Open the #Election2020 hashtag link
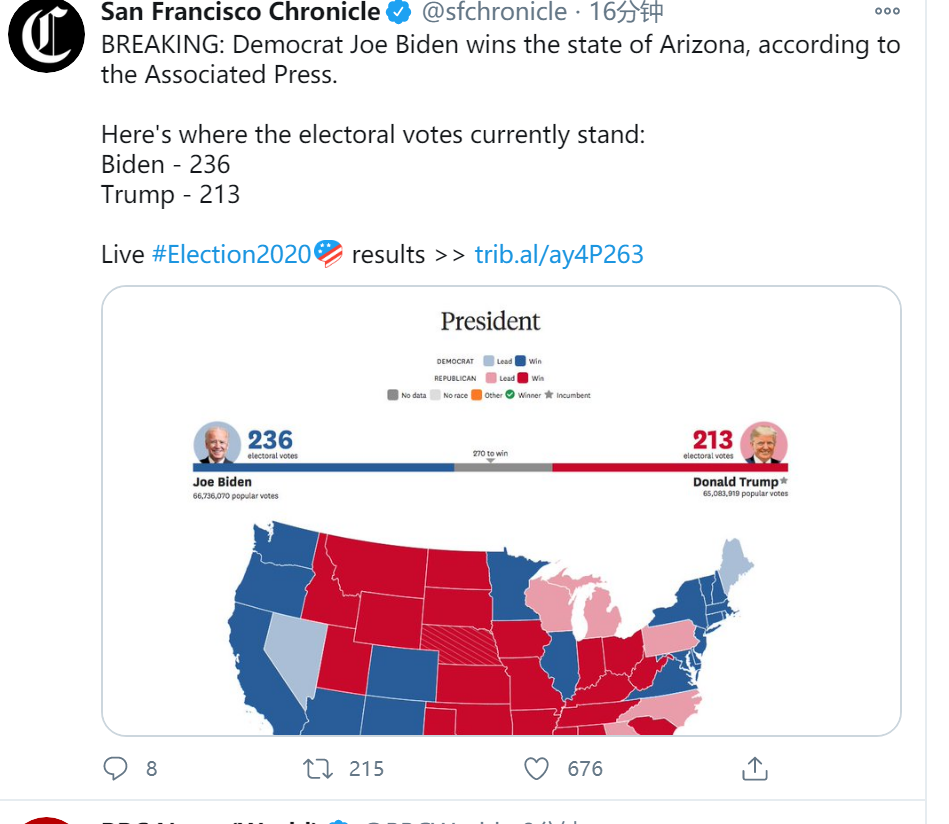The height and width of the screenshot is (824, 949). tap(231, 254)
